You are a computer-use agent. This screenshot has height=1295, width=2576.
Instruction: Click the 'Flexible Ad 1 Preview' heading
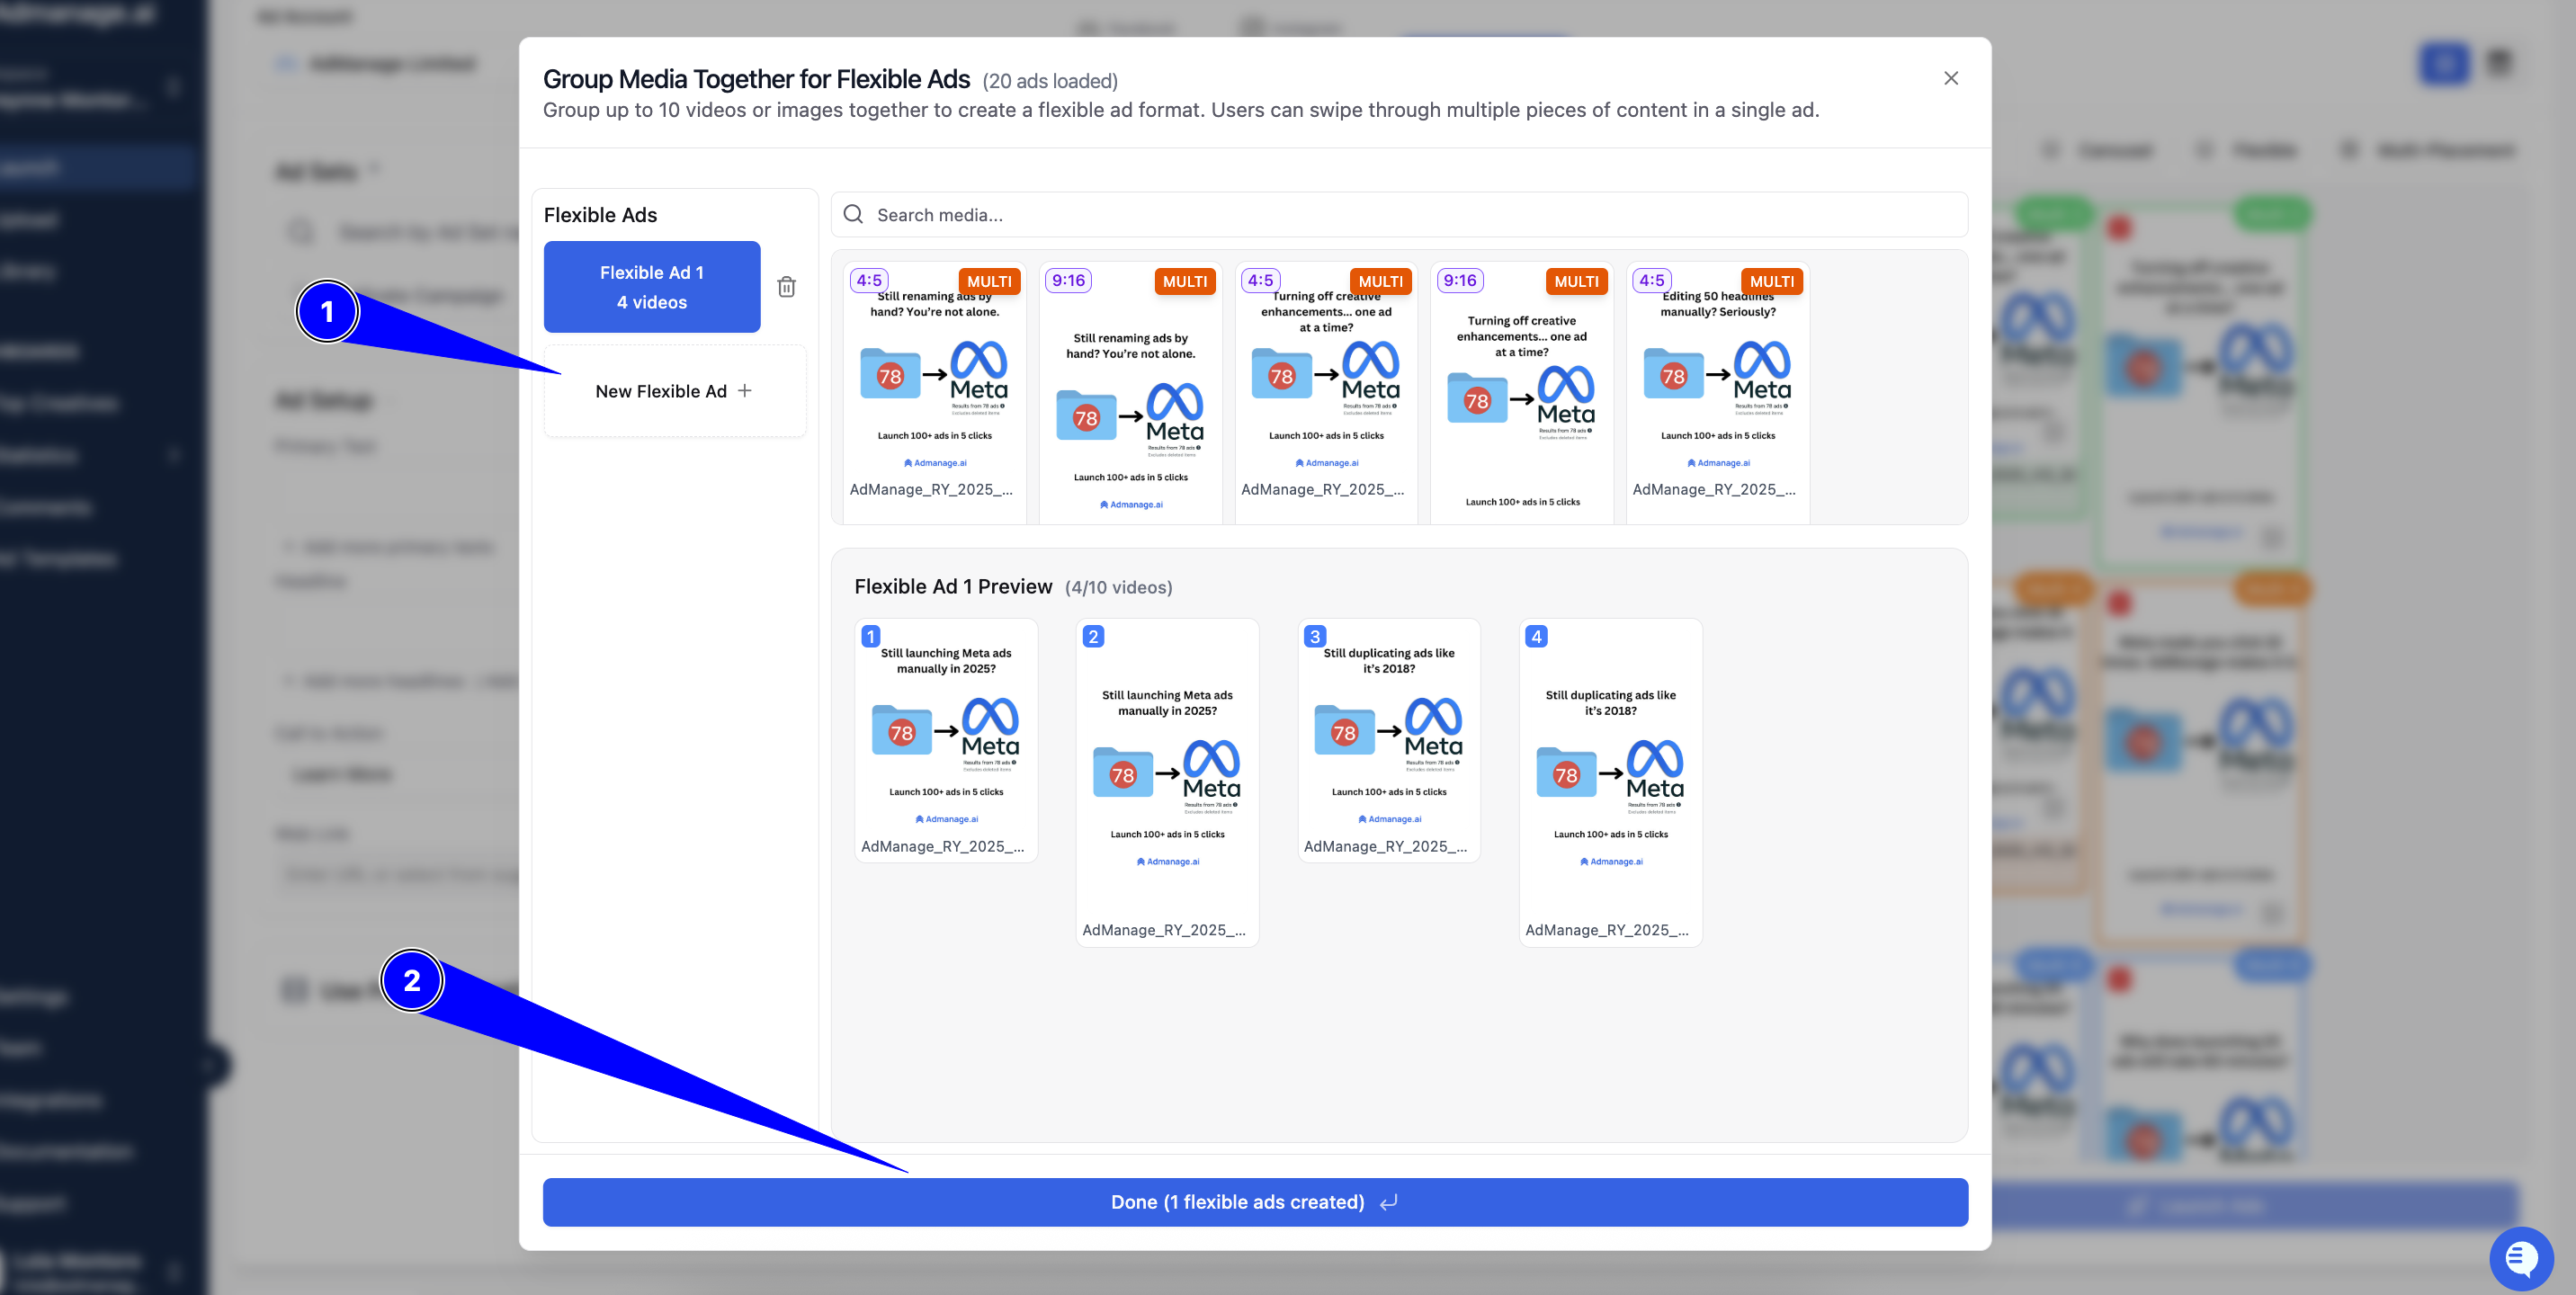(953, 586)
